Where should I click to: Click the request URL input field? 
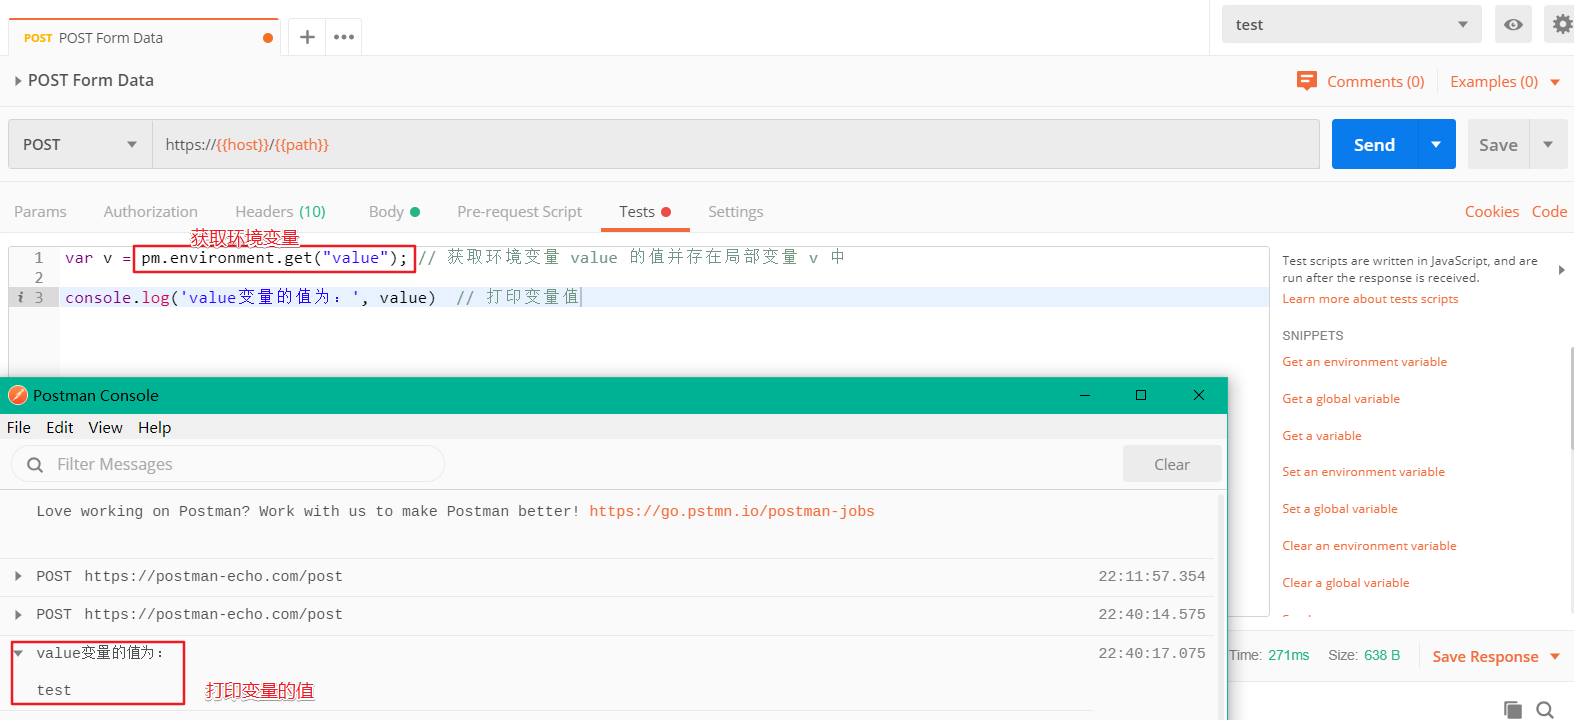coord(736,144)
